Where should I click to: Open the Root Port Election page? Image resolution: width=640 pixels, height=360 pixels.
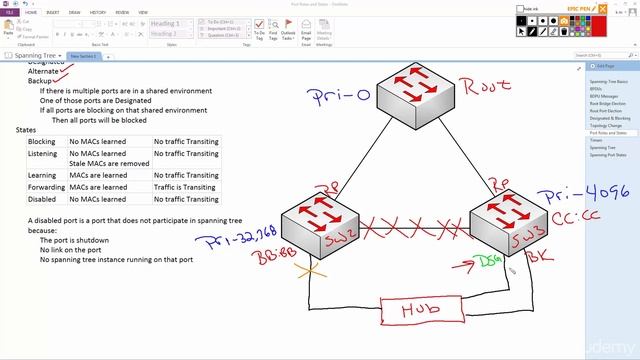(x=606, y=111)
